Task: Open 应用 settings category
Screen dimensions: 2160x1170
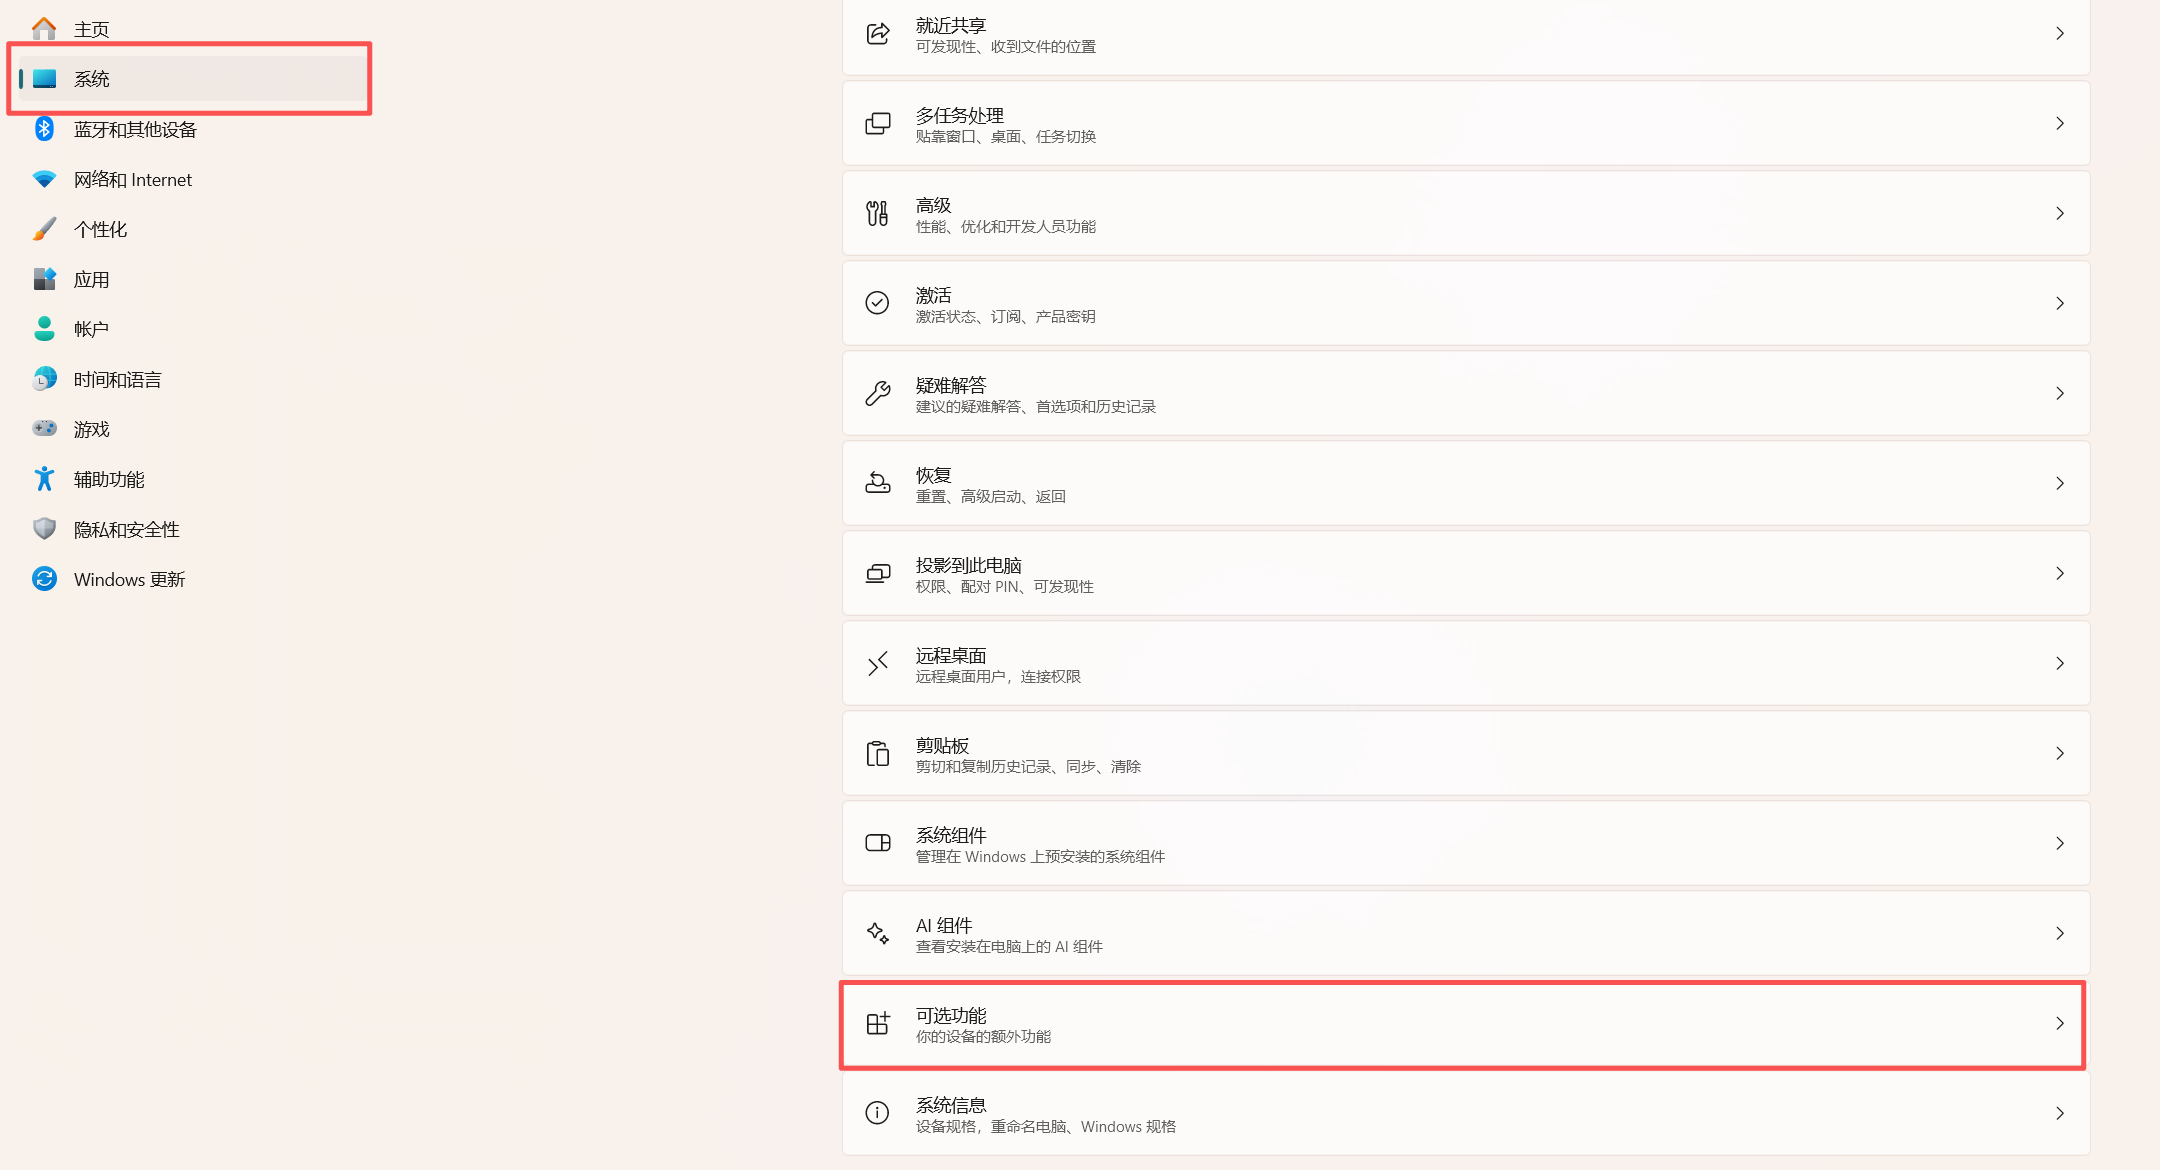Action: [x=92, y=279]
